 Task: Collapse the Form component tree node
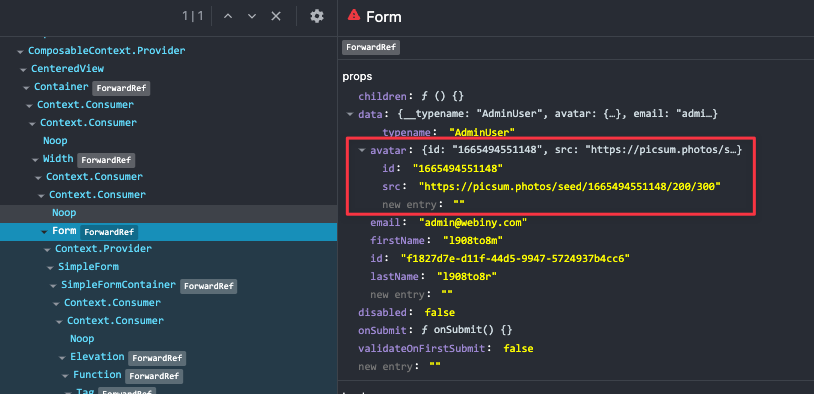click(44, 232)
